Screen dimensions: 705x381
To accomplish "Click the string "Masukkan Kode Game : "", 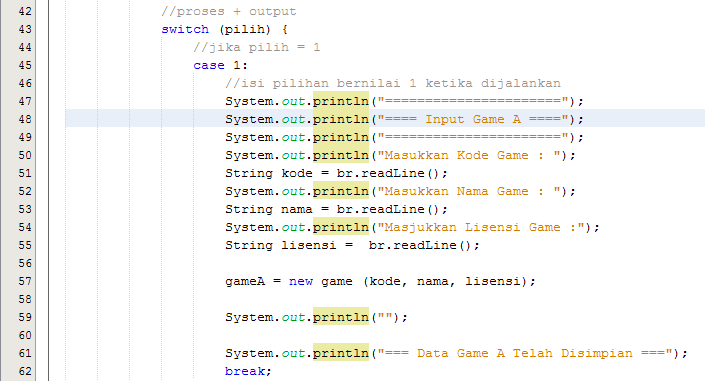I will coord(469,155).
